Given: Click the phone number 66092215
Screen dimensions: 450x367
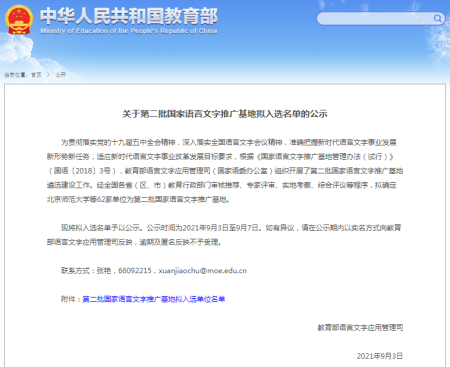Looking at the screenshot, I should (135, 271).
